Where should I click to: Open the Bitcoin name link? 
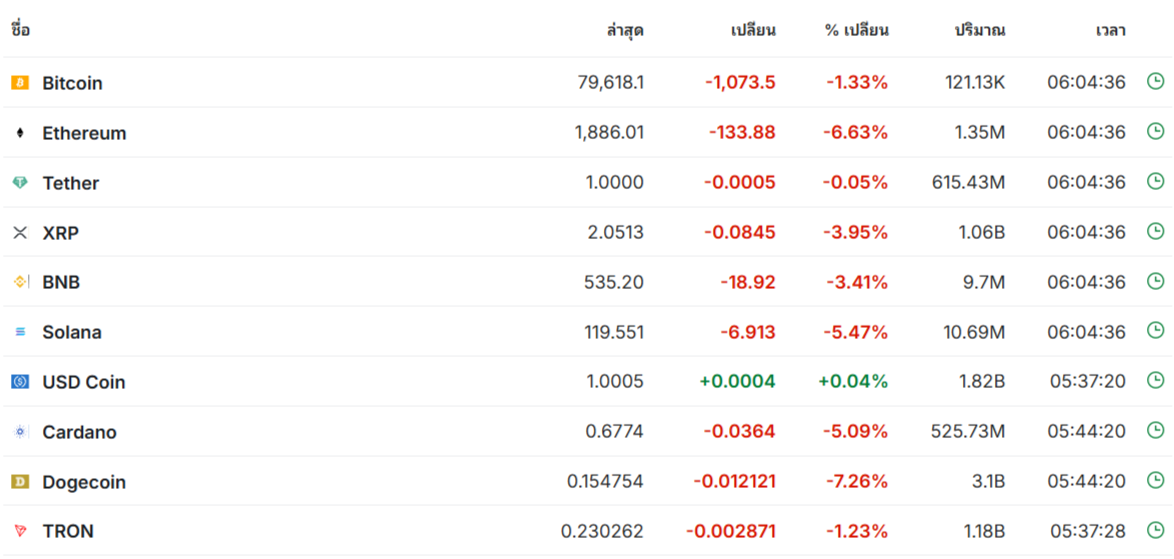coord(73,83)
